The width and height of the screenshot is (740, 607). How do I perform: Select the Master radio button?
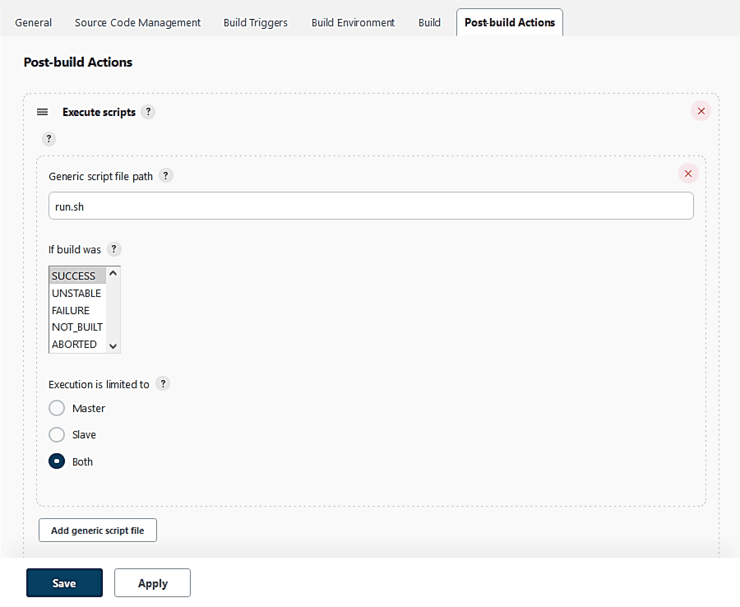click(x=57, y=408)
